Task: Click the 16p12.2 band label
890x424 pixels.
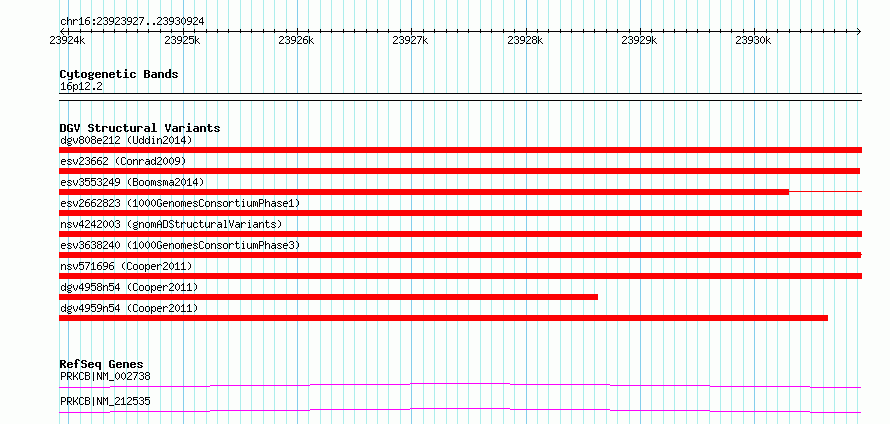Action: [81, 87]
